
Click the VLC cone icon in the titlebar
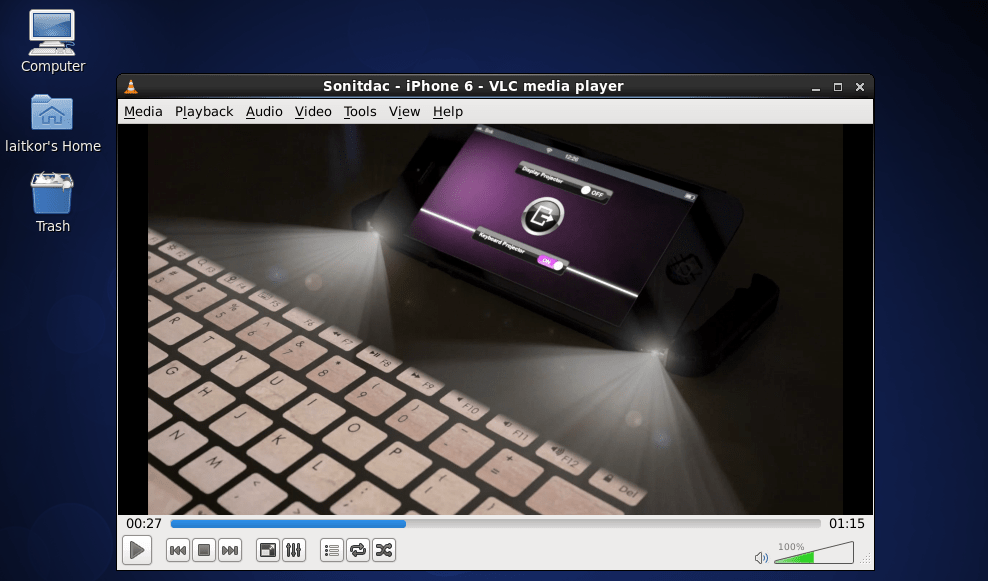(x=131, y=87)
